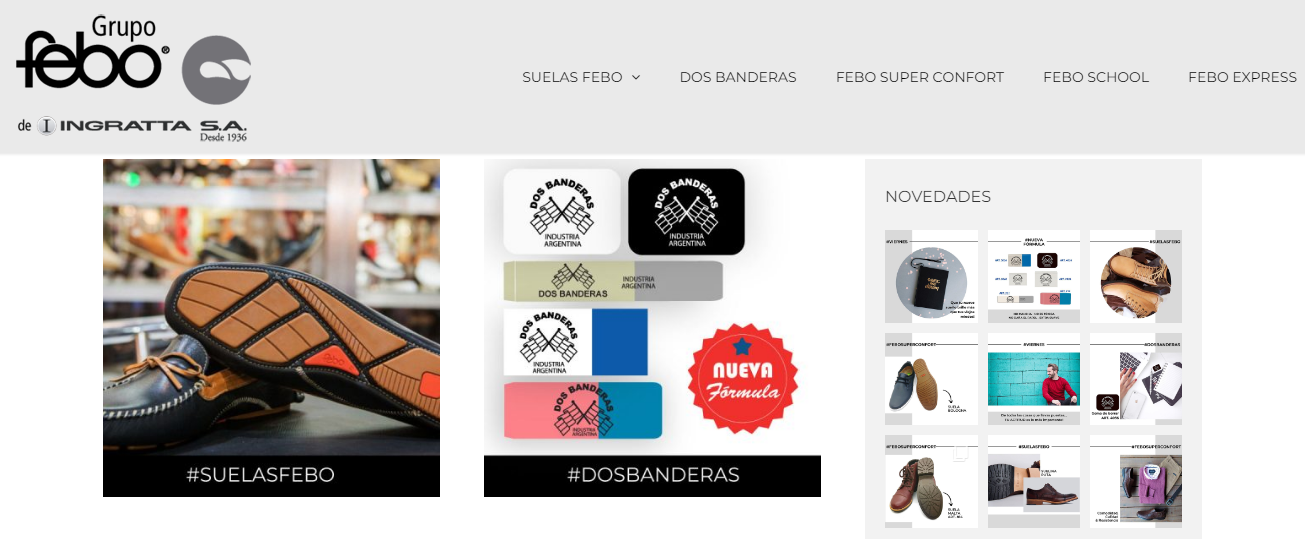
Task: Open the man in red sweater thumbnail
Action: coord(1034,379)
